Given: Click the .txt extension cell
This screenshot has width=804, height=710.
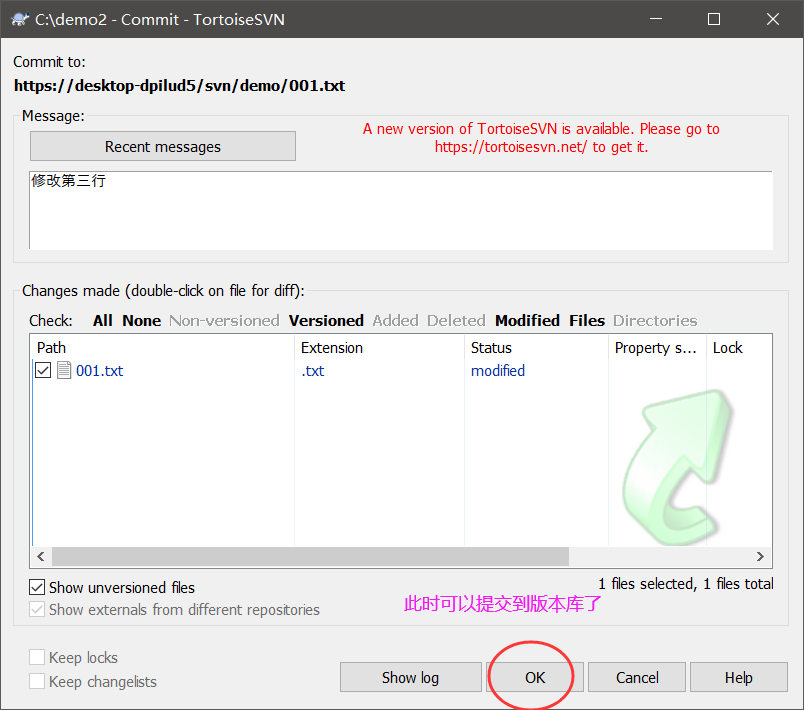Looking at the screenshot, I should pos(313,370).
